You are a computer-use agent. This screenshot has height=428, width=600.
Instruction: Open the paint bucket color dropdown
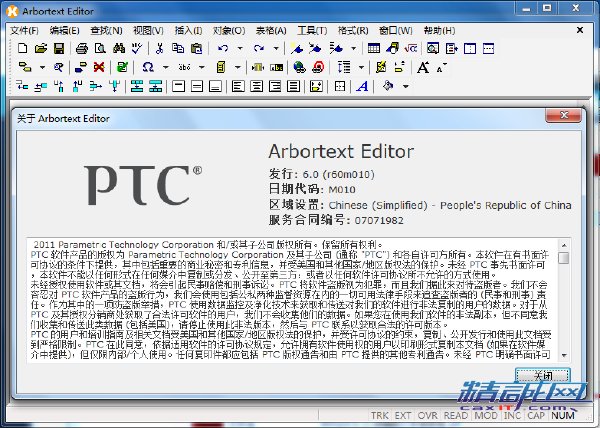[x=406, y=86]
